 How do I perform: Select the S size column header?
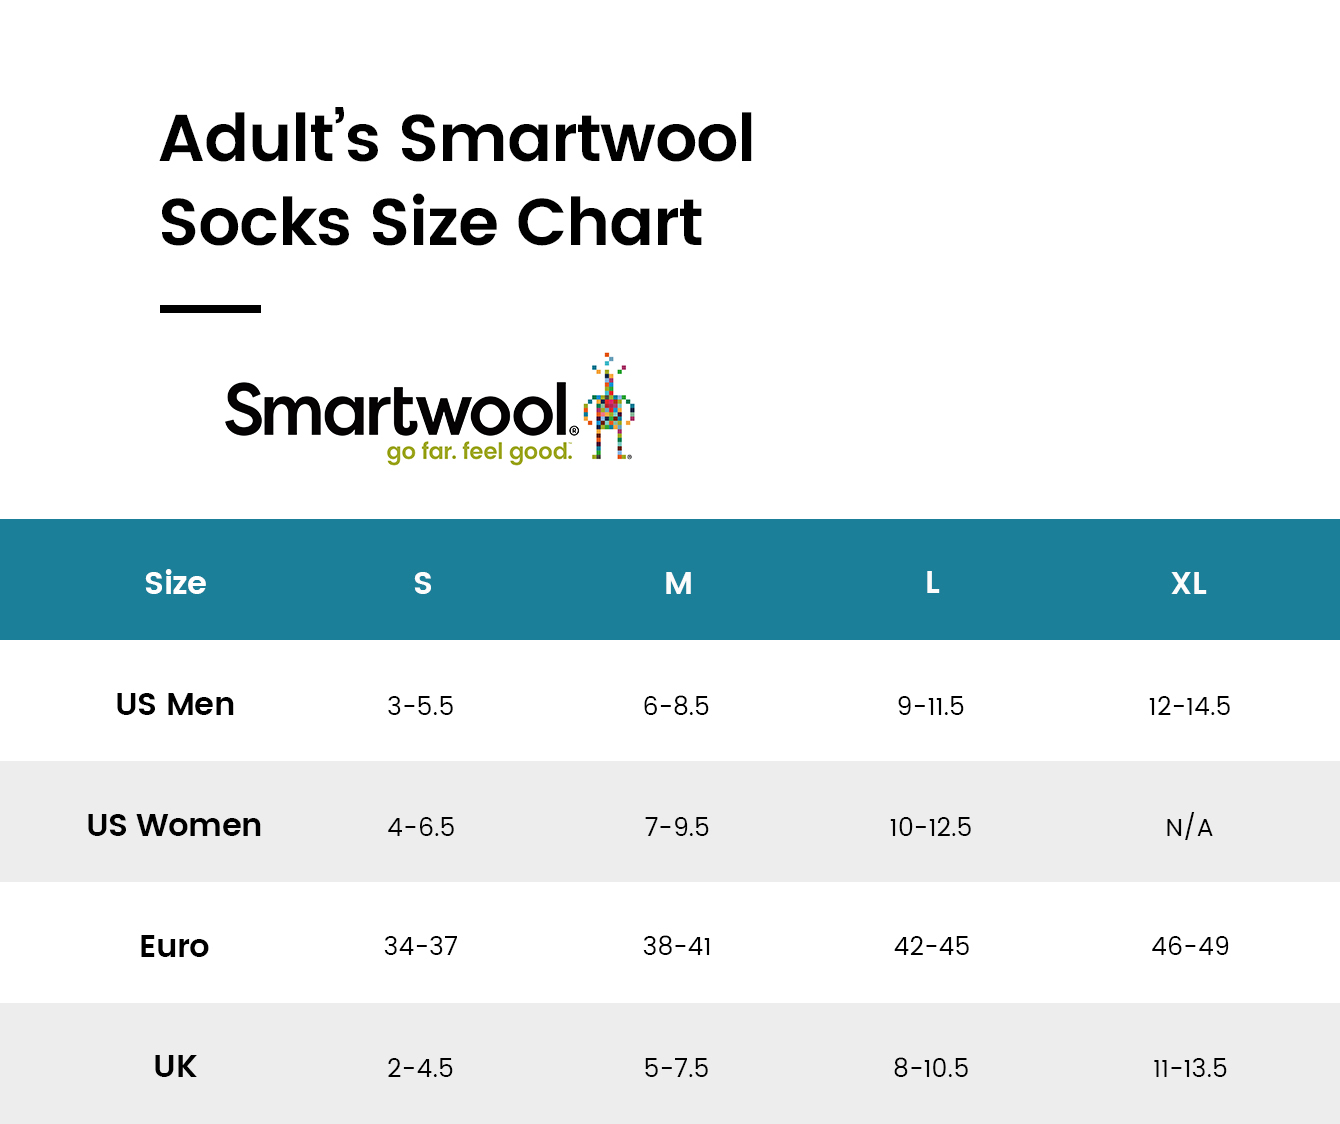pyautogui.click(x=423, y=583)
